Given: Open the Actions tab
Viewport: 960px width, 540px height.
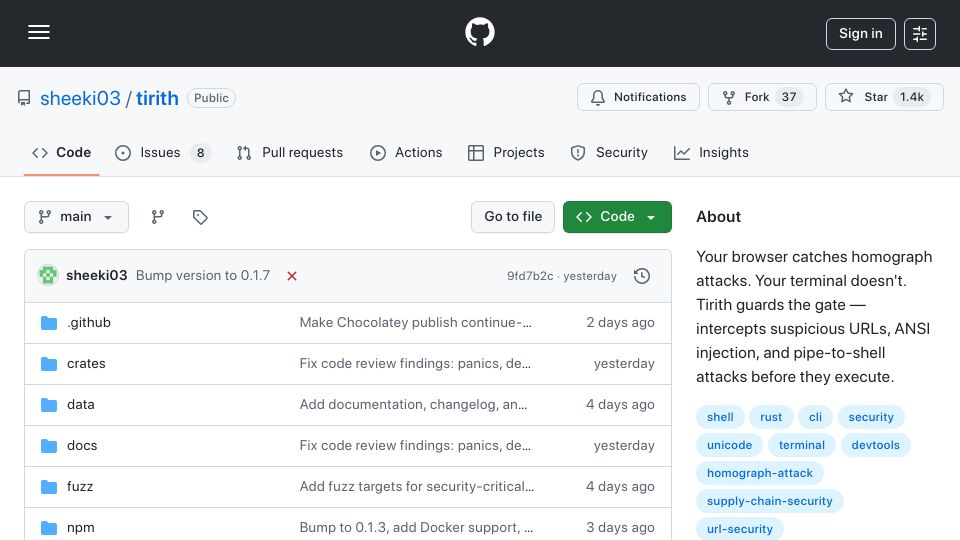Looking at the screenshot, I should (406, 152).
